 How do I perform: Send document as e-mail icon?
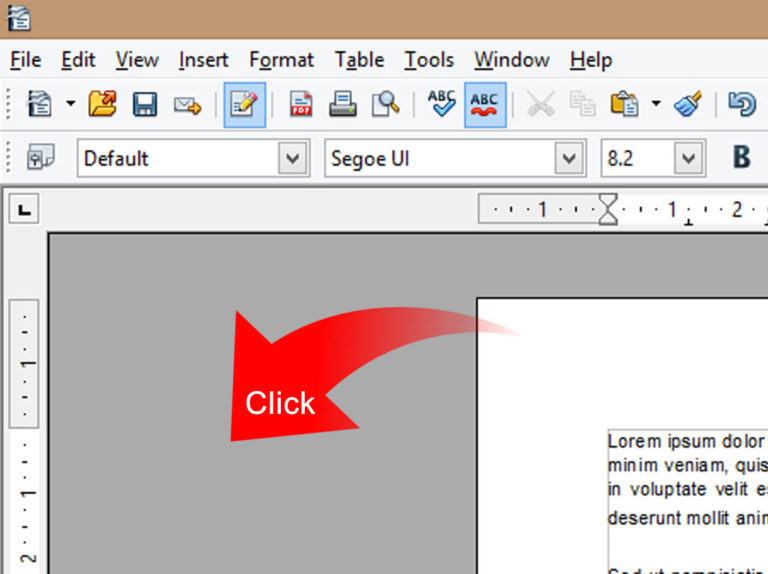click(x=188, y=105)
